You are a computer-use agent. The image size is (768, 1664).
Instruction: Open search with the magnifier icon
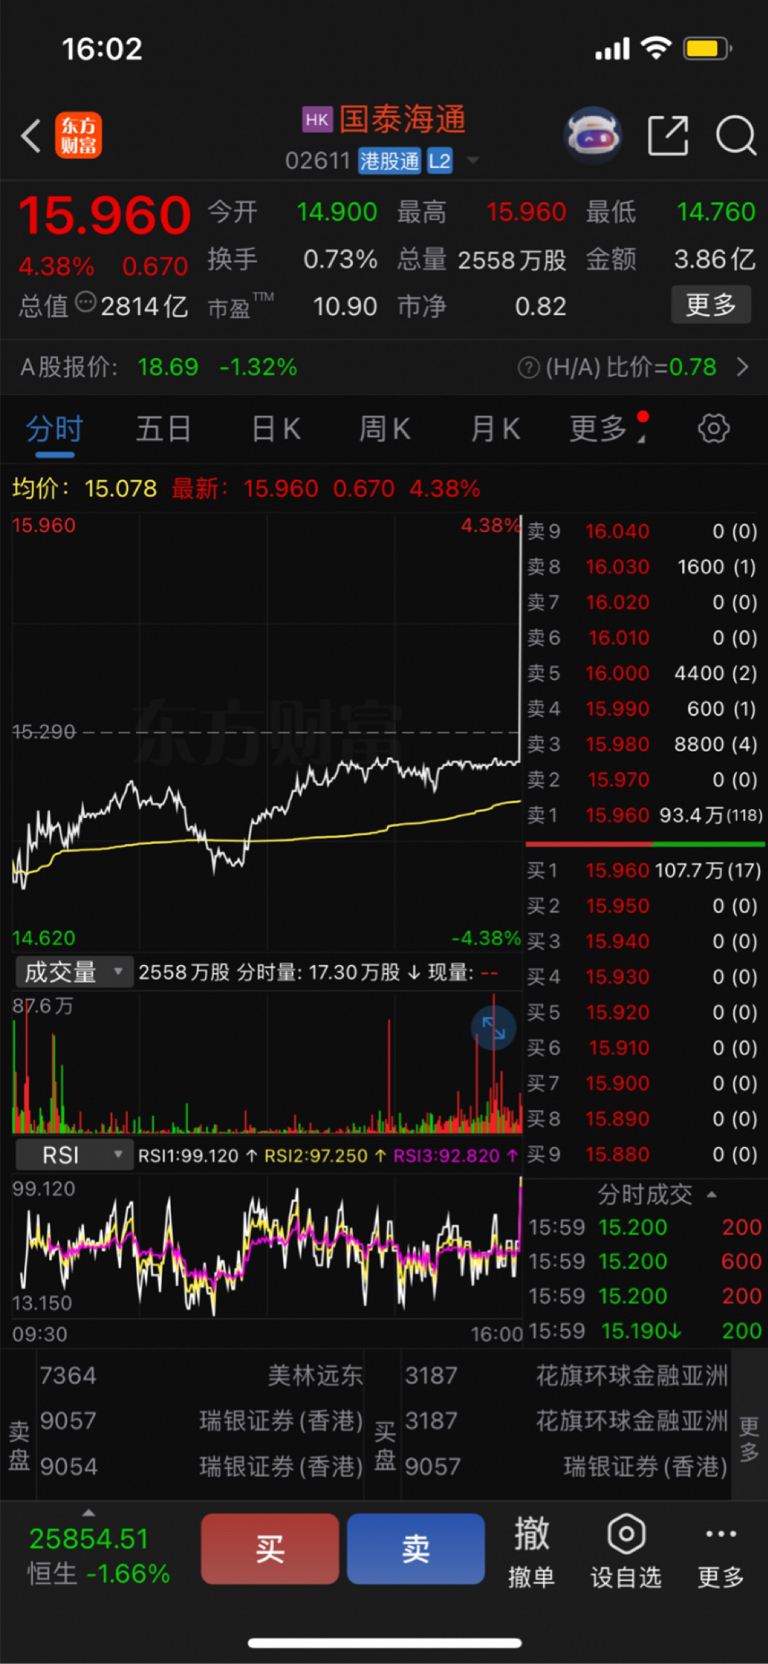[x=736, y=135]
